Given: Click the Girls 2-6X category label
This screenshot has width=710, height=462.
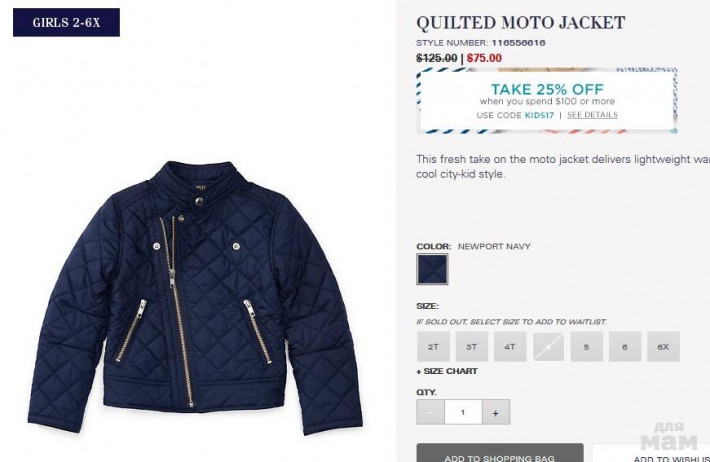Looking at the screenshot, I should (67, 22).
